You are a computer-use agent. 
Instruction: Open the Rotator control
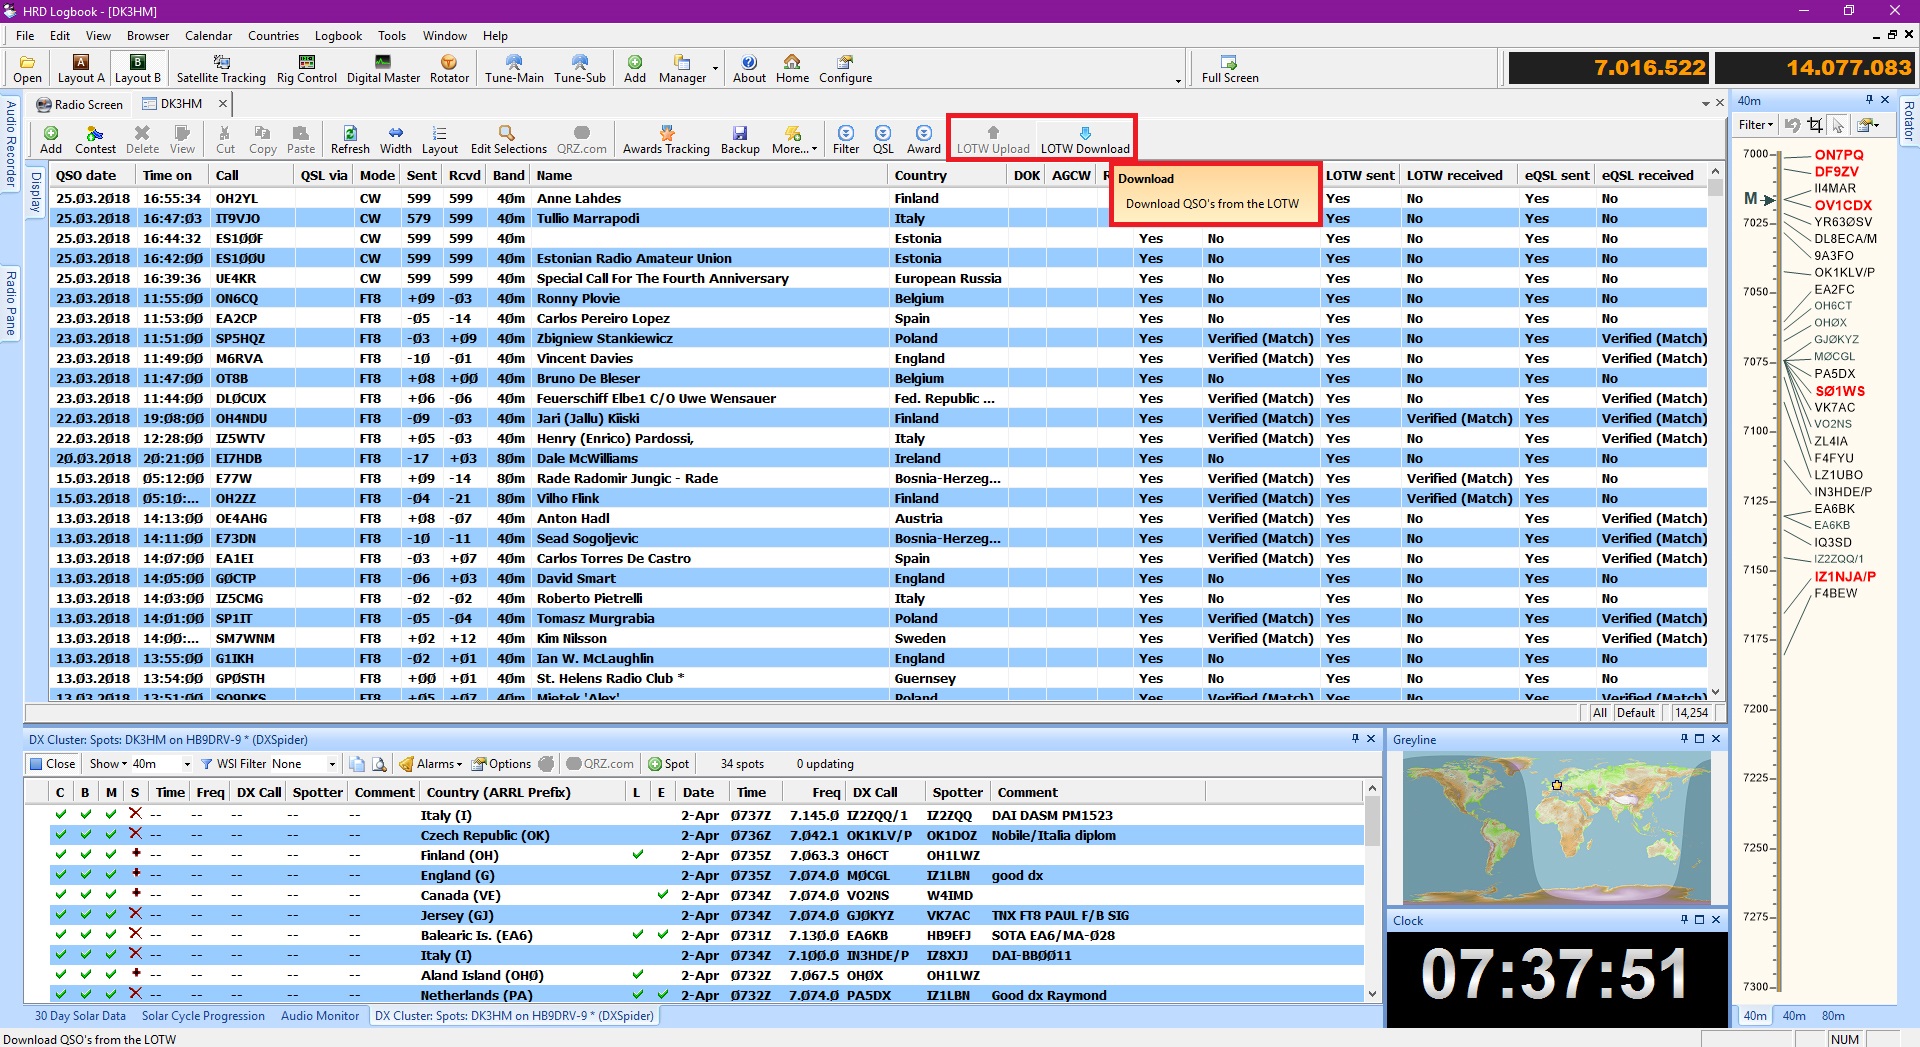tap(449, 68)
